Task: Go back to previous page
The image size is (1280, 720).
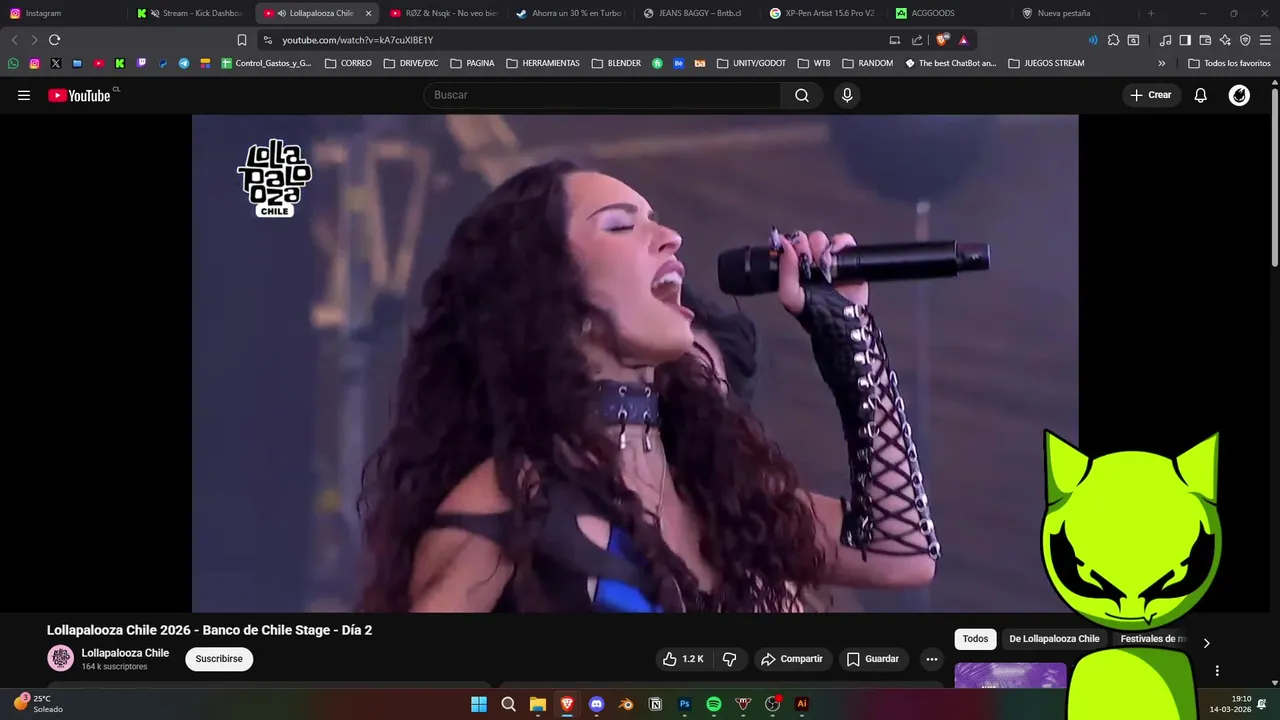Action: coord(14,40)
